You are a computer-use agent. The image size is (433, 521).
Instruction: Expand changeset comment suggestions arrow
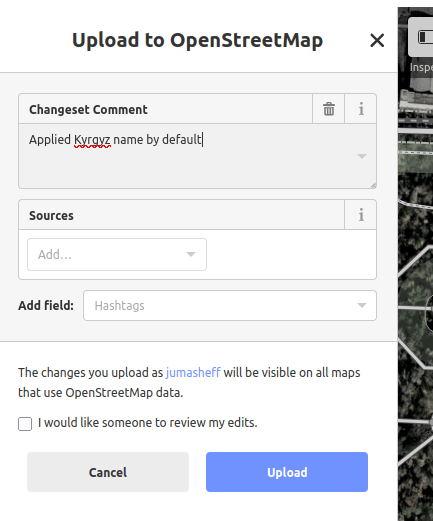[362, 156]
